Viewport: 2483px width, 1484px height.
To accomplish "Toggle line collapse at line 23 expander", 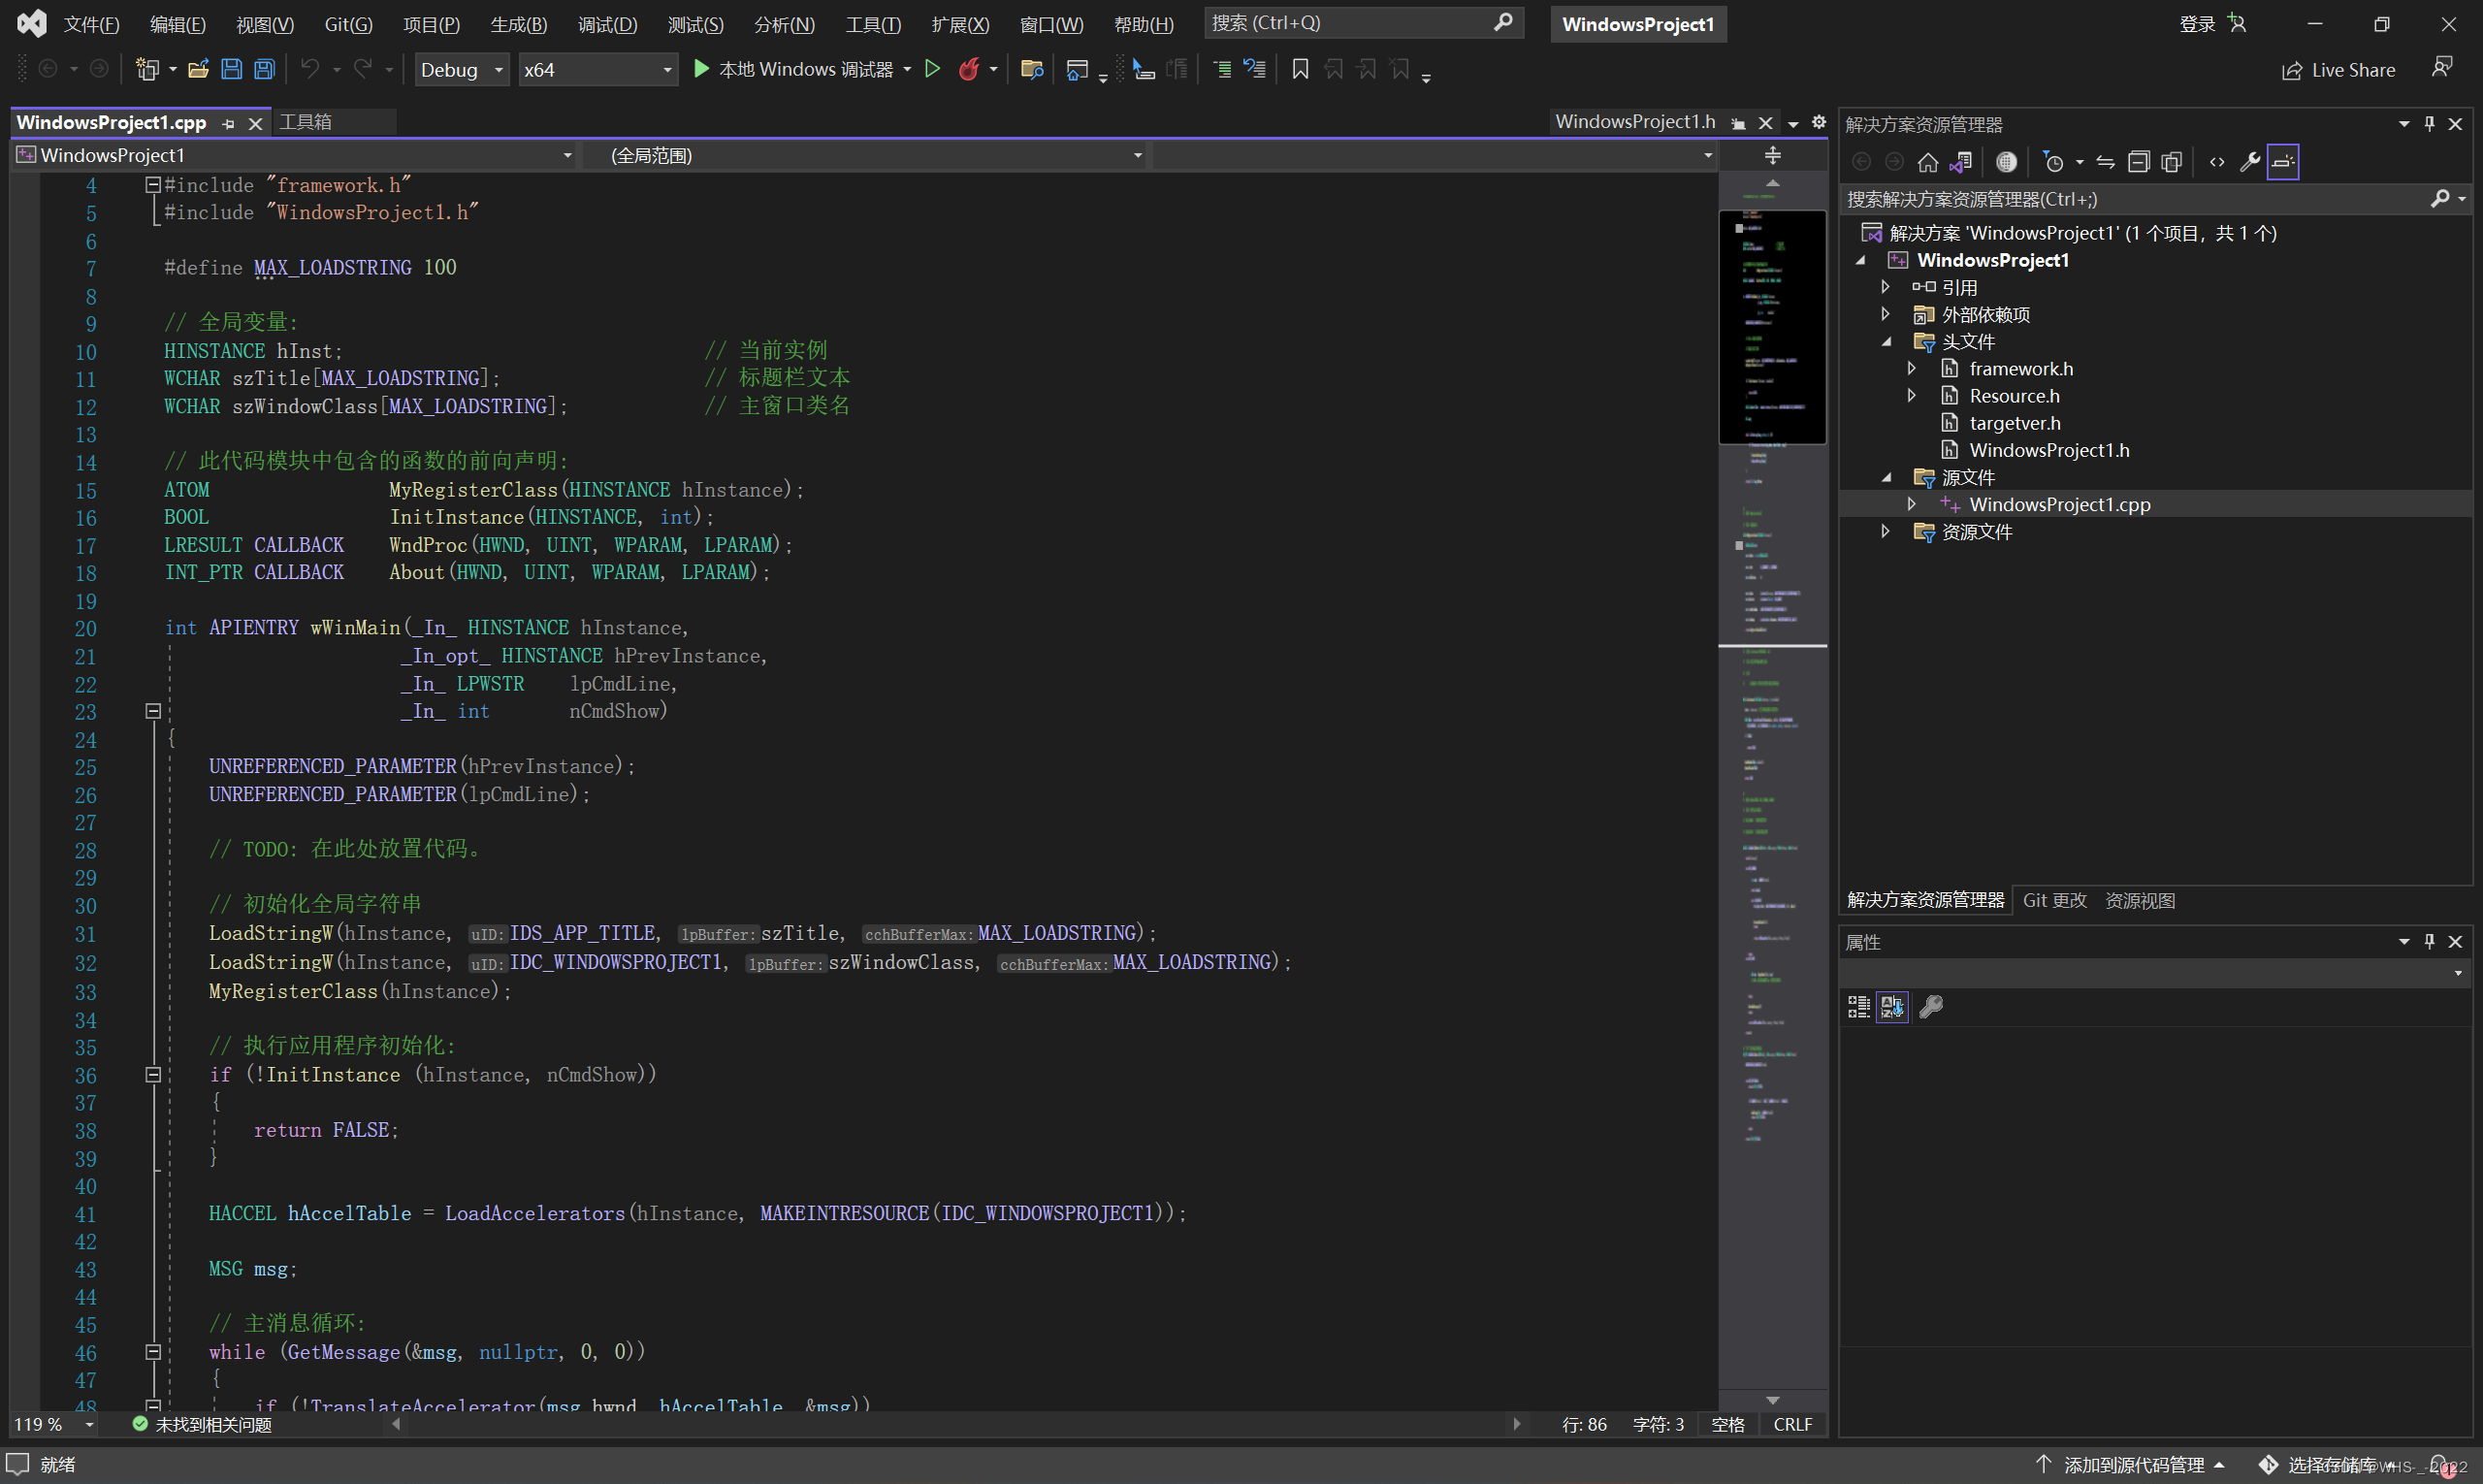I will (153, 710).
